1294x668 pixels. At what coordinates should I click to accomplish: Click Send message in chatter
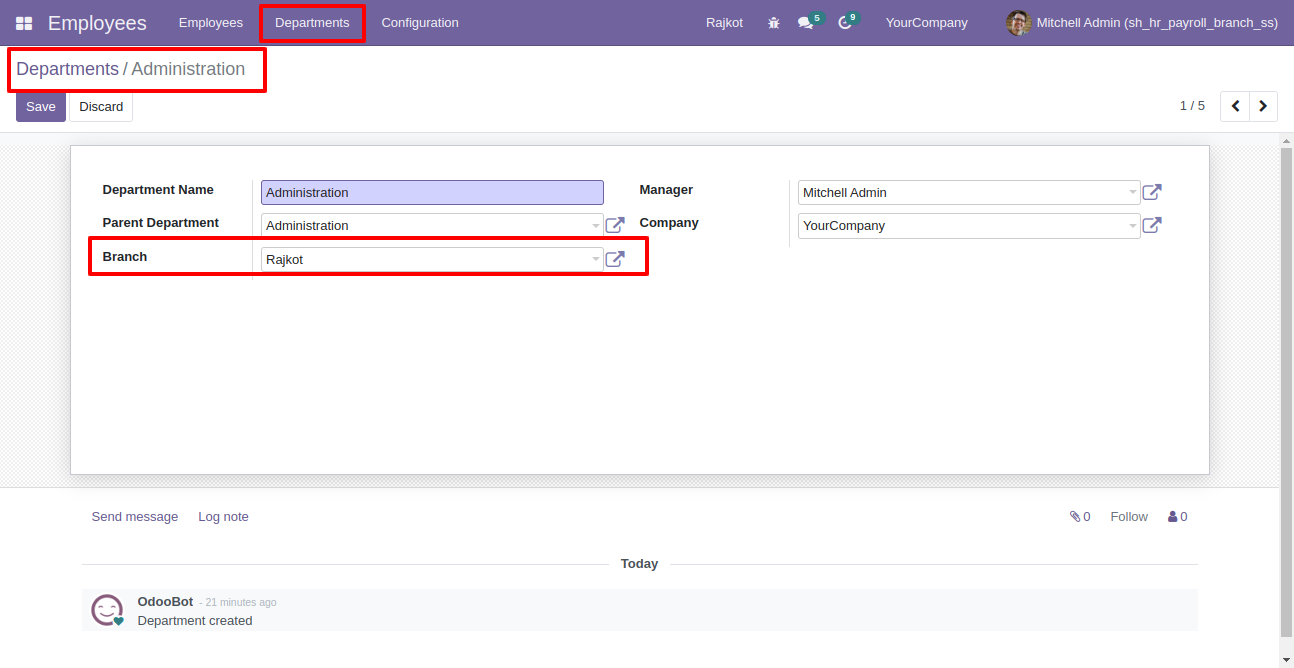pyautogui.click(x=135, y=517)
